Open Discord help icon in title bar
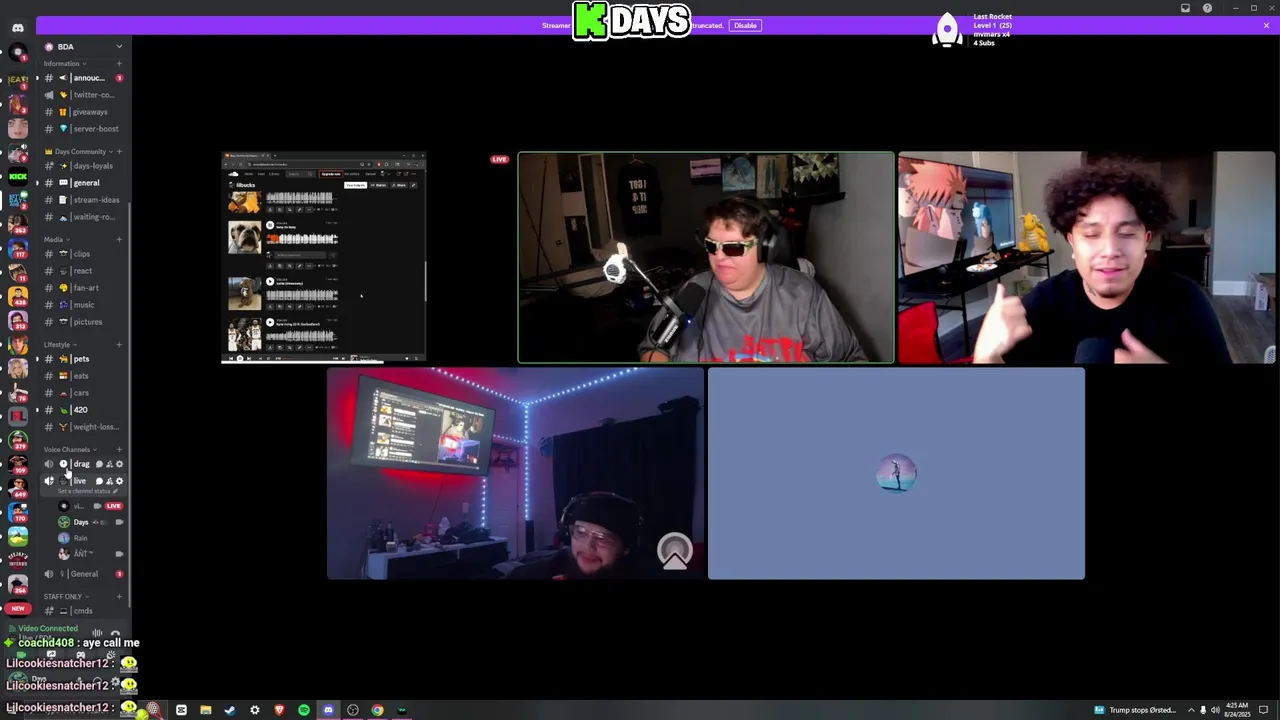This screenshot has width=1280, height=720. coord(1207,8)
